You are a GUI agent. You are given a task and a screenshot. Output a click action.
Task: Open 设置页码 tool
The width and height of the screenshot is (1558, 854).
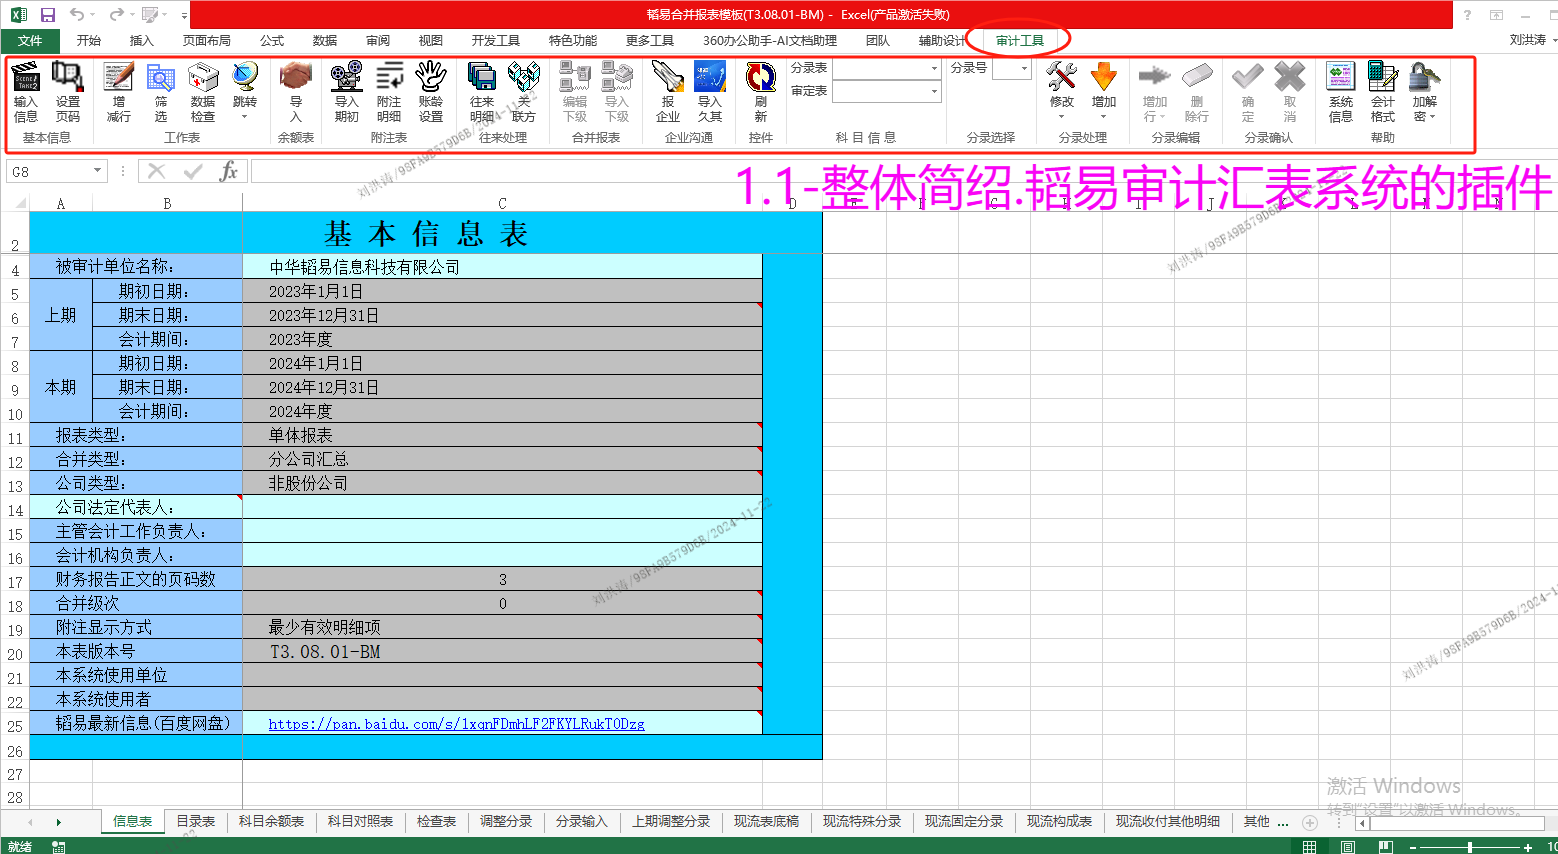[67, 77]
